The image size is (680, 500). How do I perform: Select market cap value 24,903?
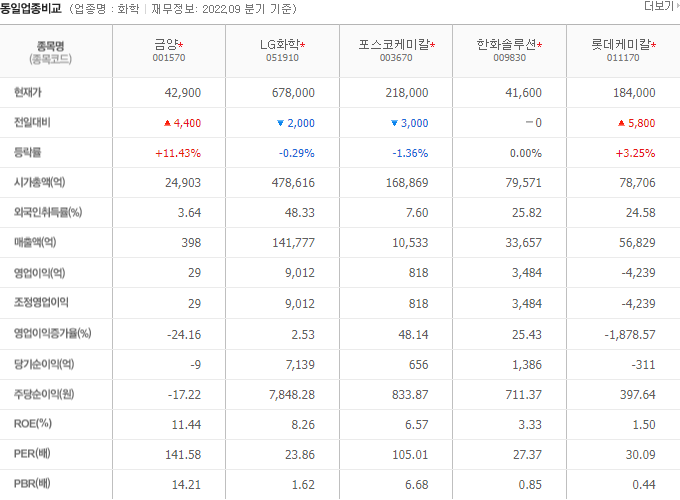[183, 183]
